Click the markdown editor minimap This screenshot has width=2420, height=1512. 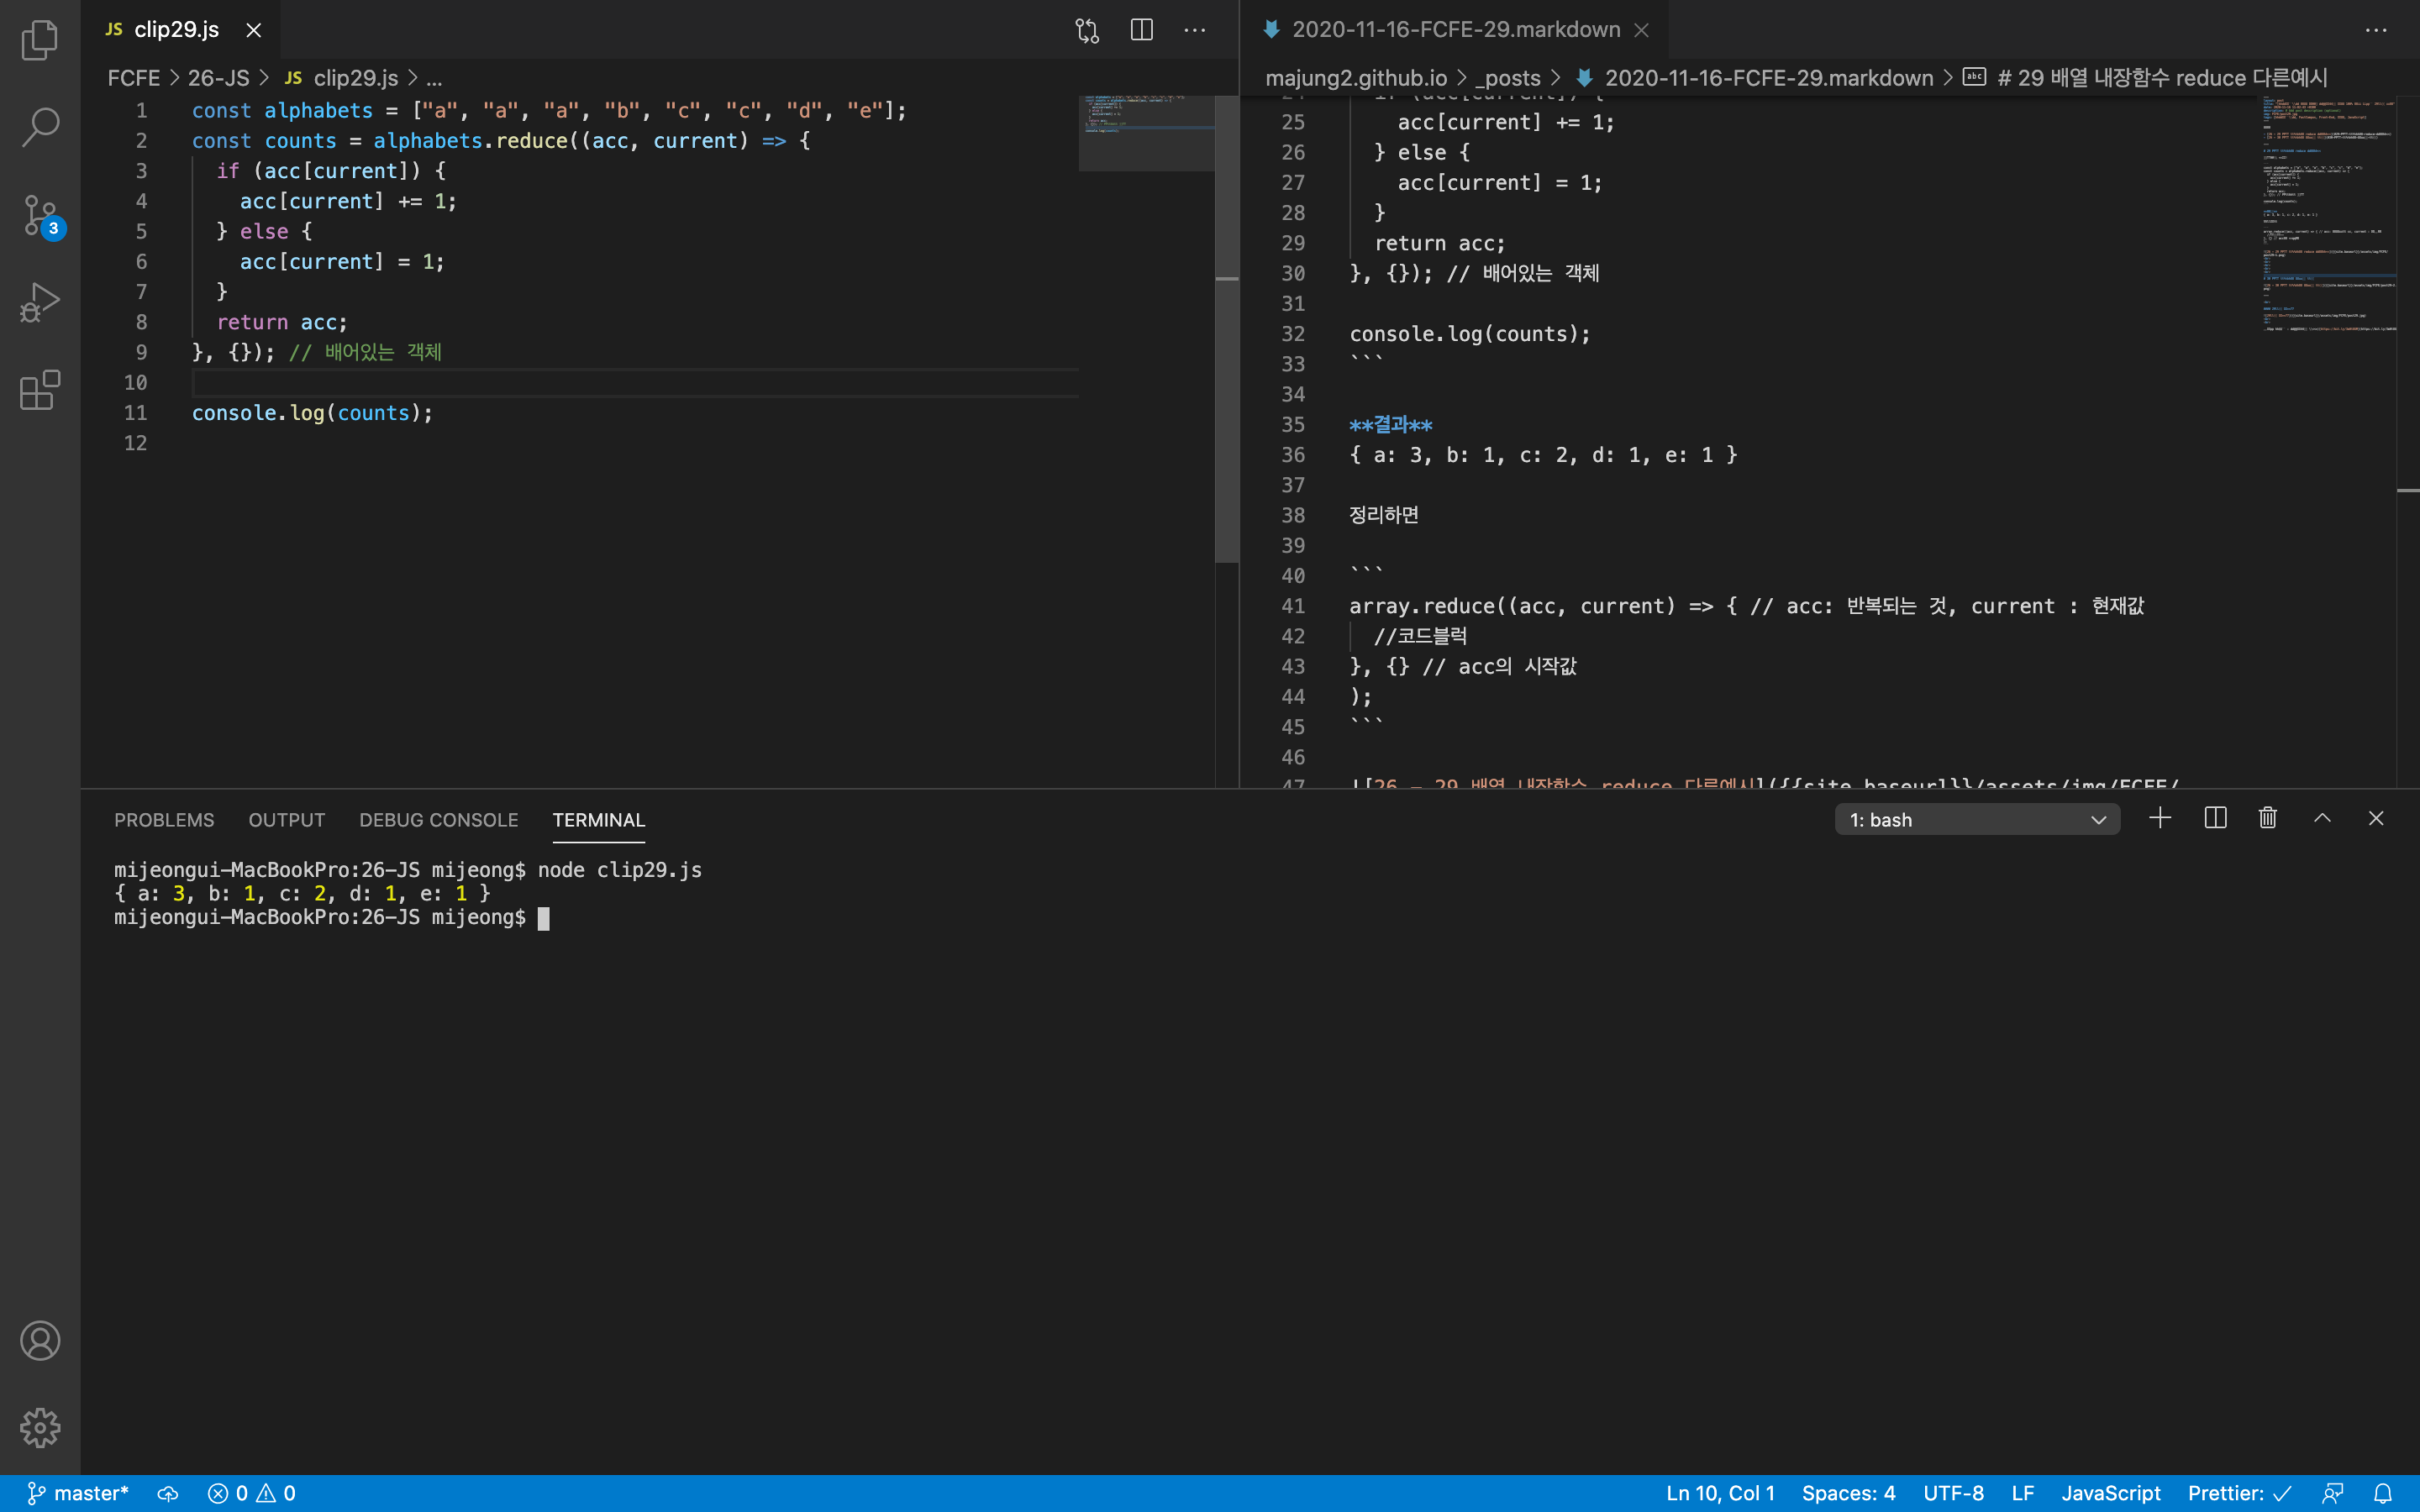(2330, 215)
